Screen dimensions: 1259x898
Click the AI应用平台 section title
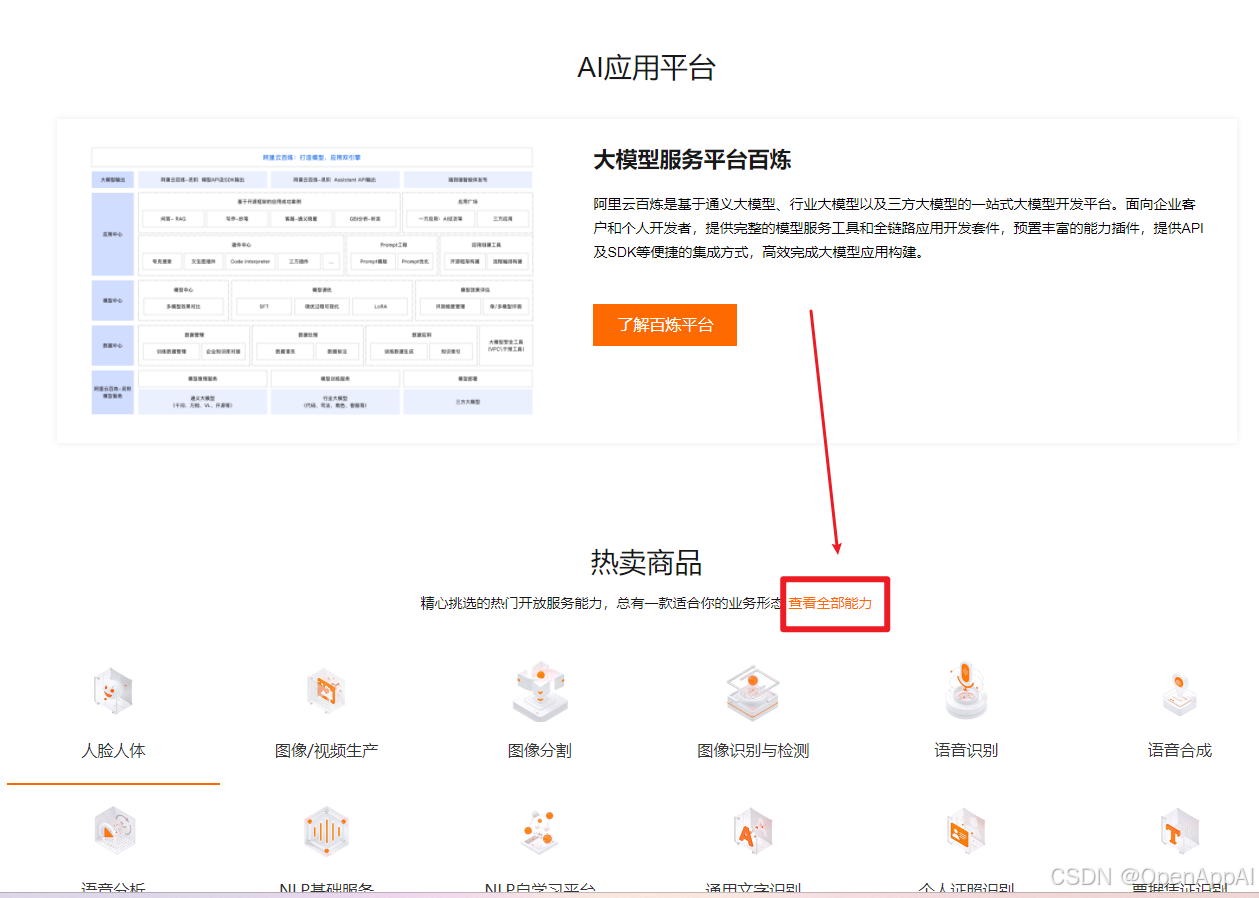tap(646, 68)
